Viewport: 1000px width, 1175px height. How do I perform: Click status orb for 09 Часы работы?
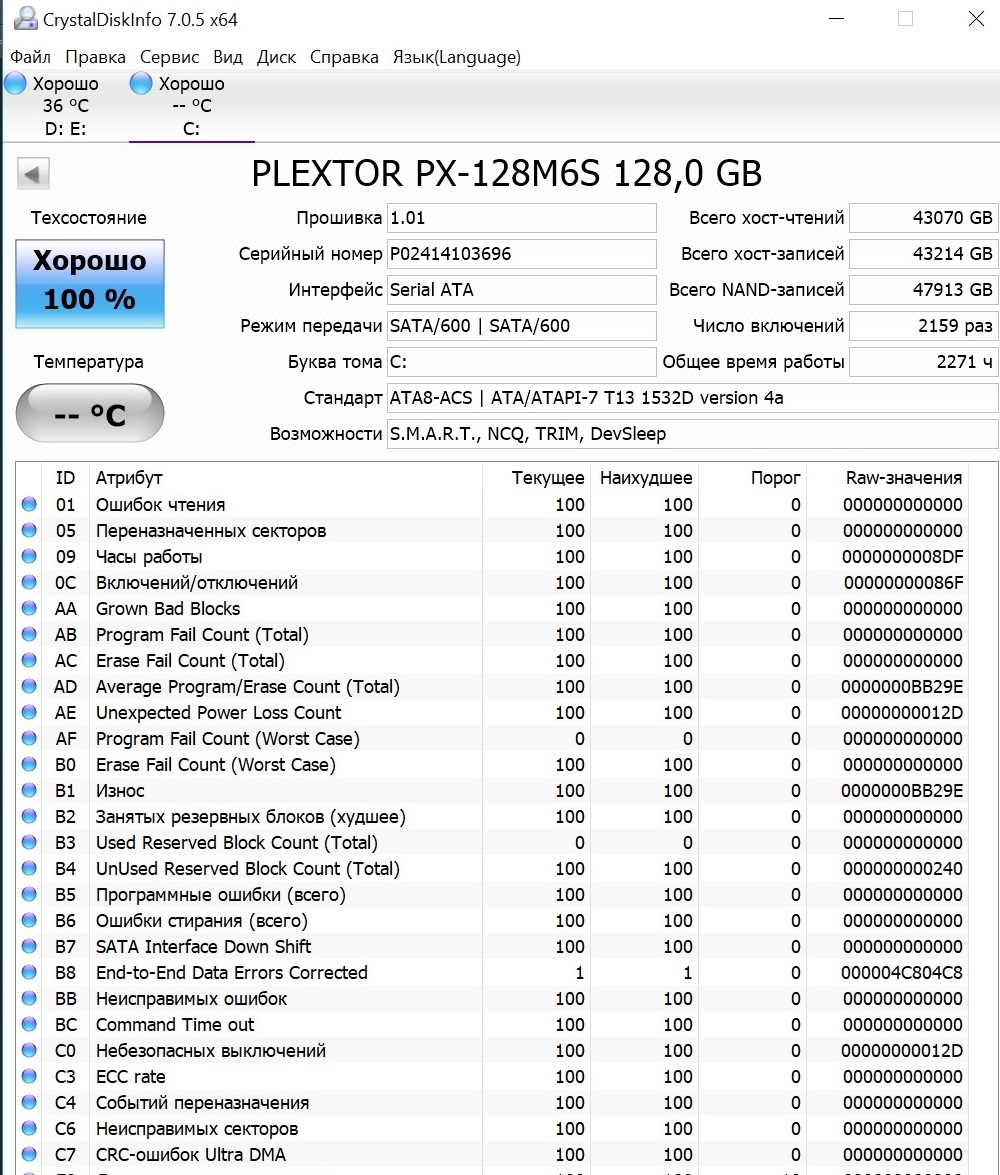point(29,556)
